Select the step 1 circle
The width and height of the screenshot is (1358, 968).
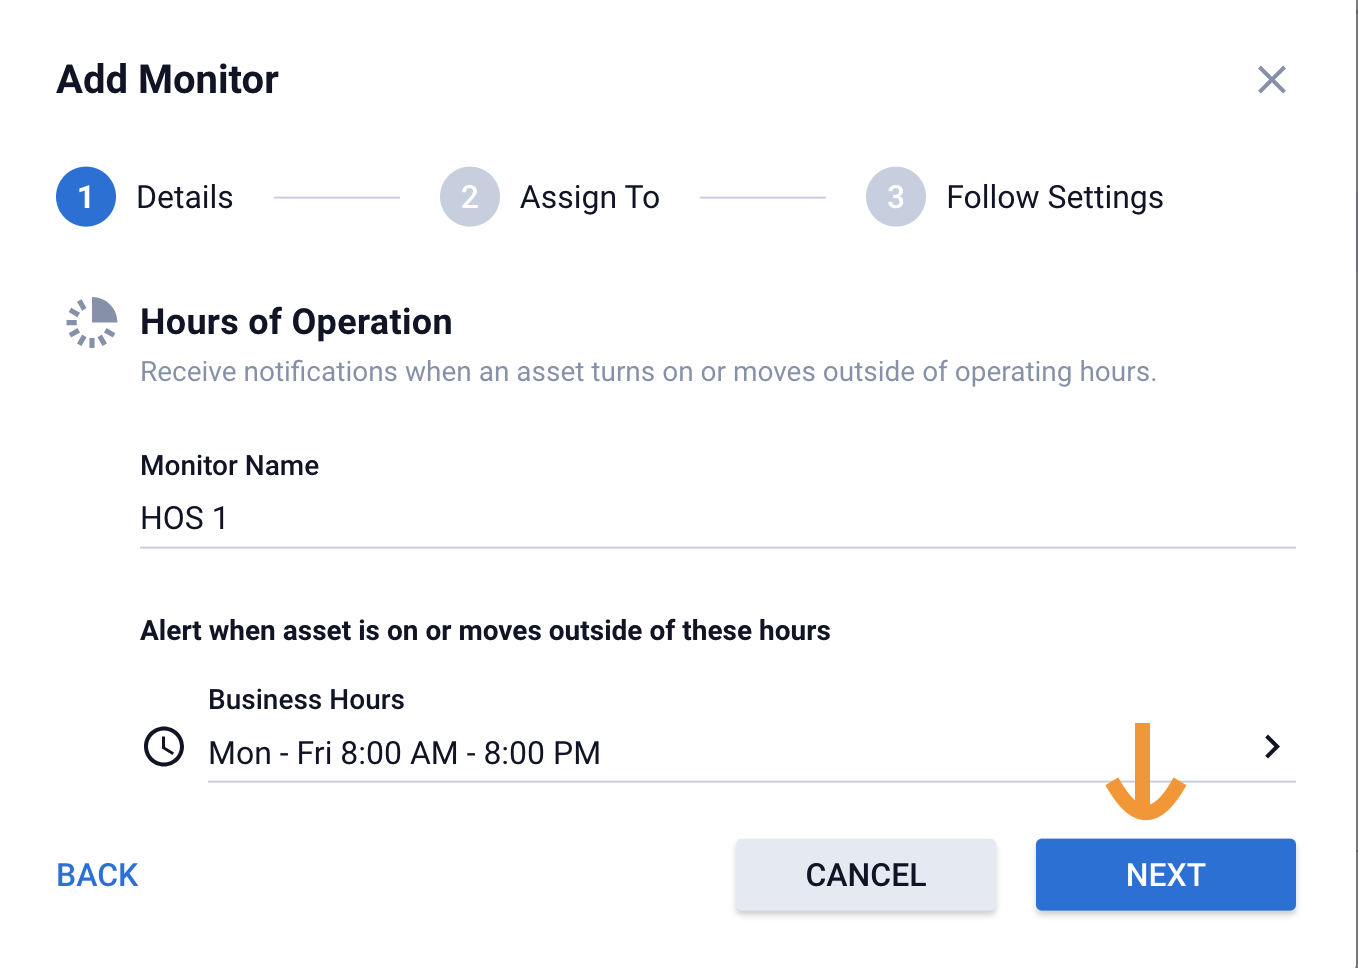[86, 197]
